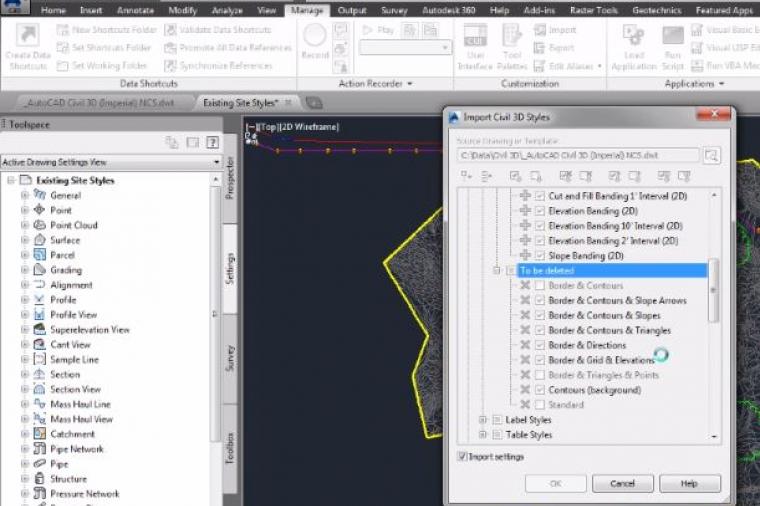Click the Grading icon in tree
Screen dimensions: 760x506
point(39,270)
